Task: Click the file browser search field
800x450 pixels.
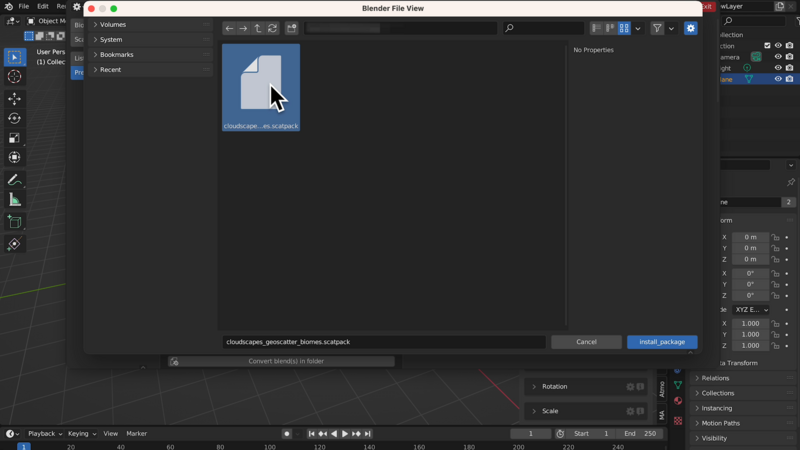Action: [543, 29]
